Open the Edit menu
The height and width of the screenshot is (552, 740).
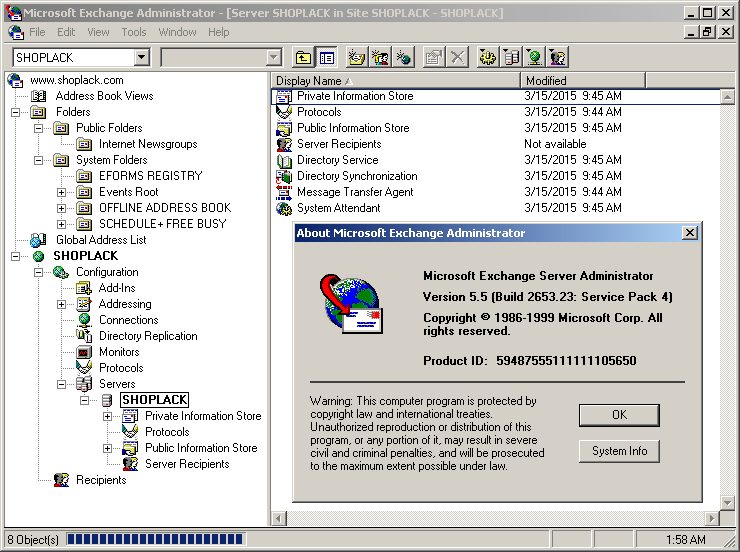coord(66,32)
